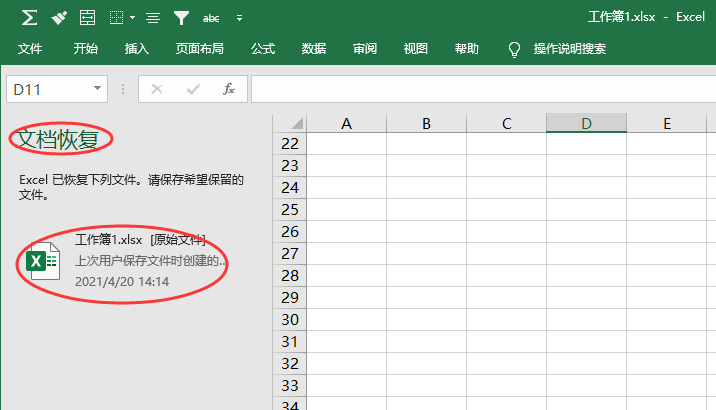
Task: Click the Insert Function fx button
Action: click(x=229, y=89)
